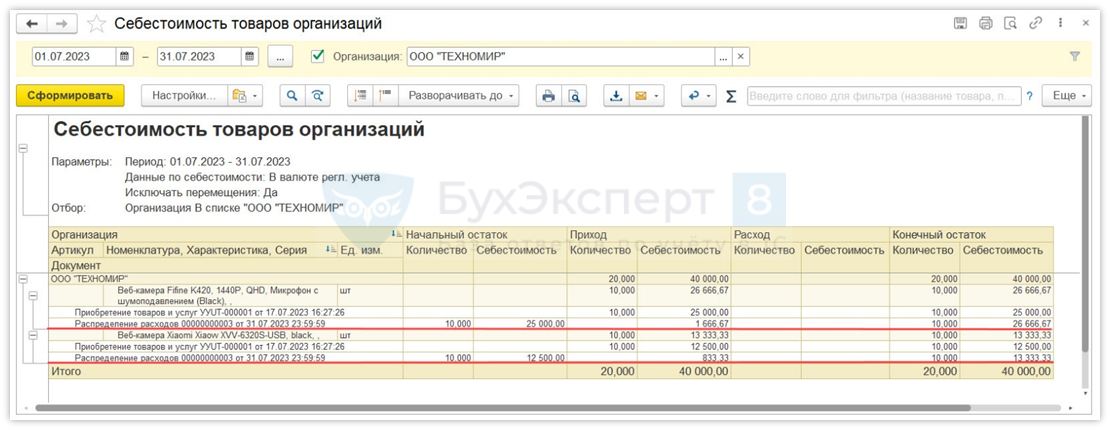Viewport: 1110px width, 430px height.
Task: Click the download/save report icon
Action: pyautogui.click(x=617, y=96)
